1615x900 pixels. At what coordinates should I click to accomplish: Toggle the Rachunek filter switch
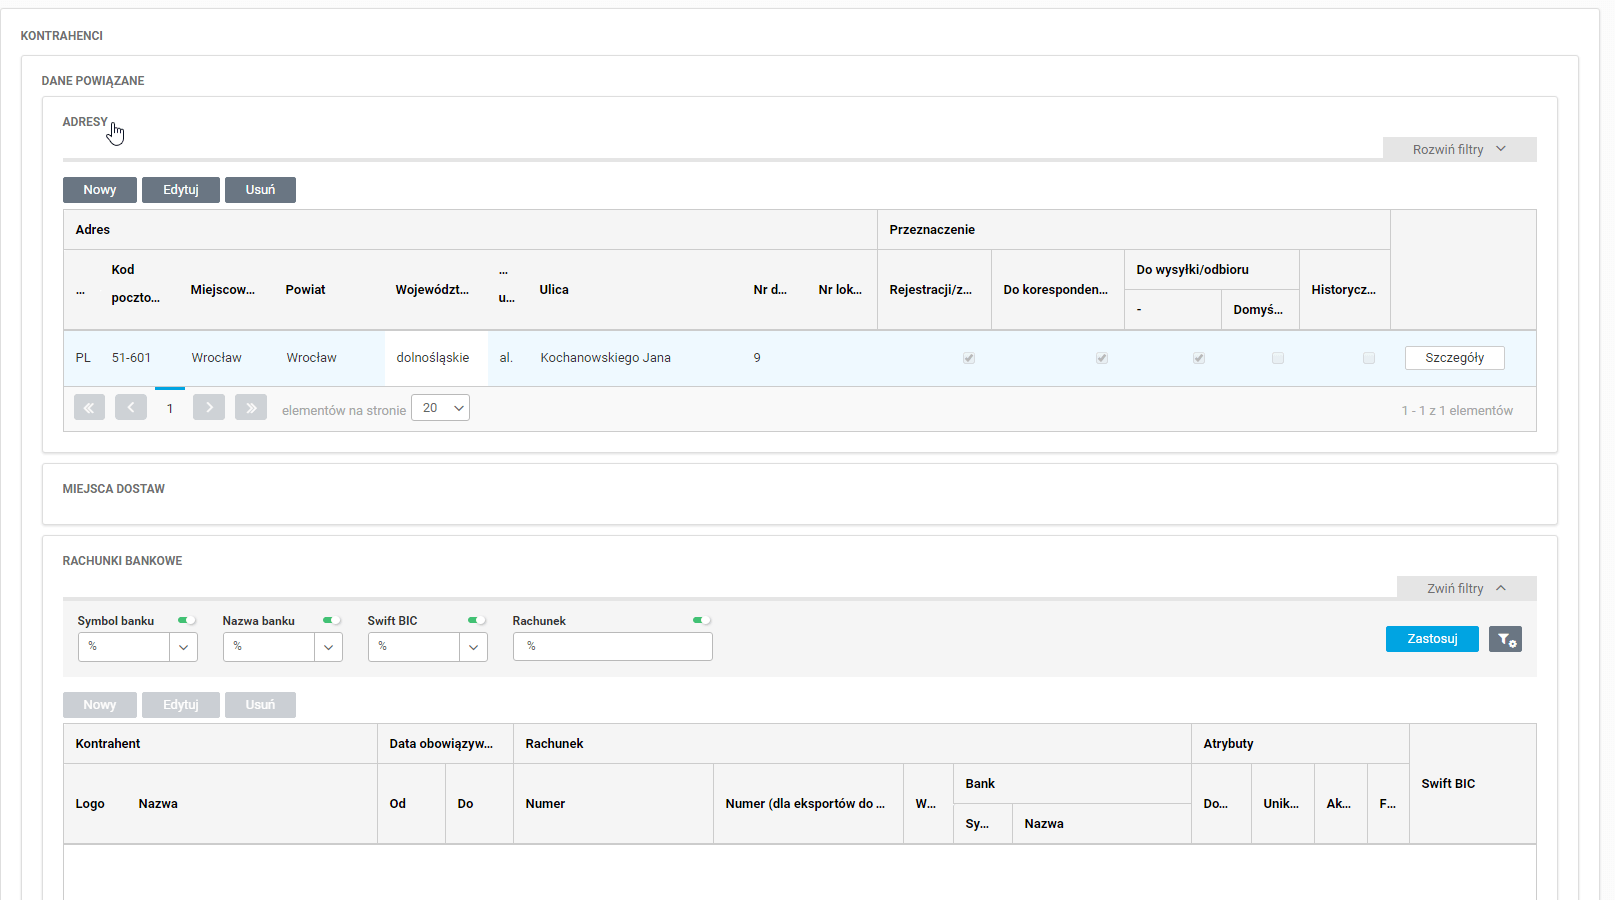(702, 621)
